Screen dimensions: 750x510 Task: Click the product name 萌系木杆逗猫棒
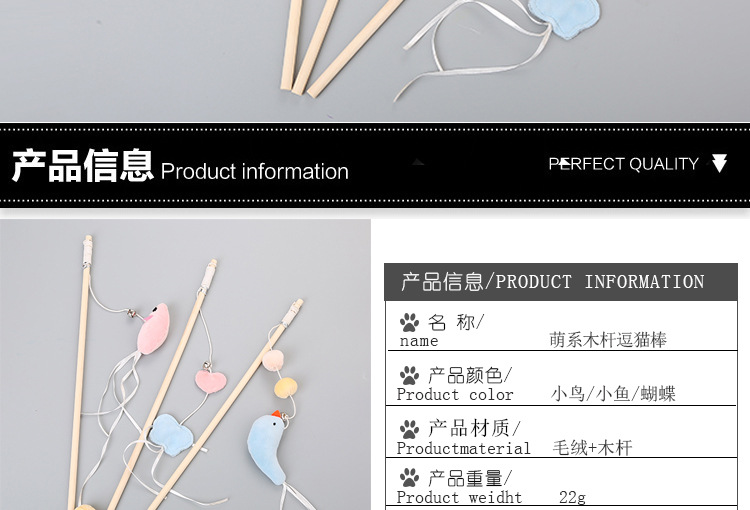coord(607,340)
